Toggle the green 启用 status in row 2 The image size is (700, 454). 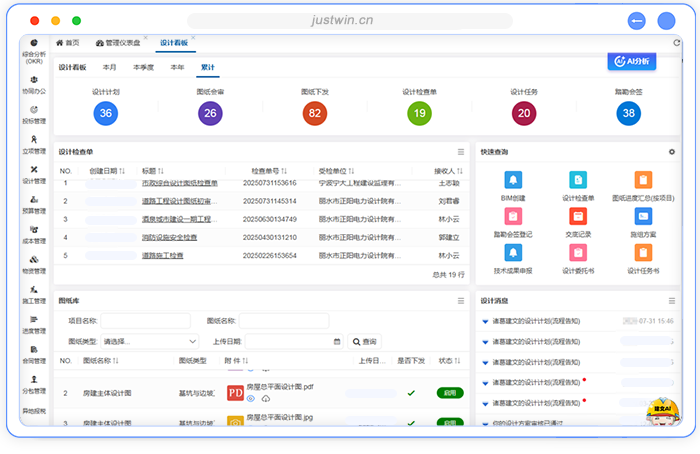(x=450, y=393)
